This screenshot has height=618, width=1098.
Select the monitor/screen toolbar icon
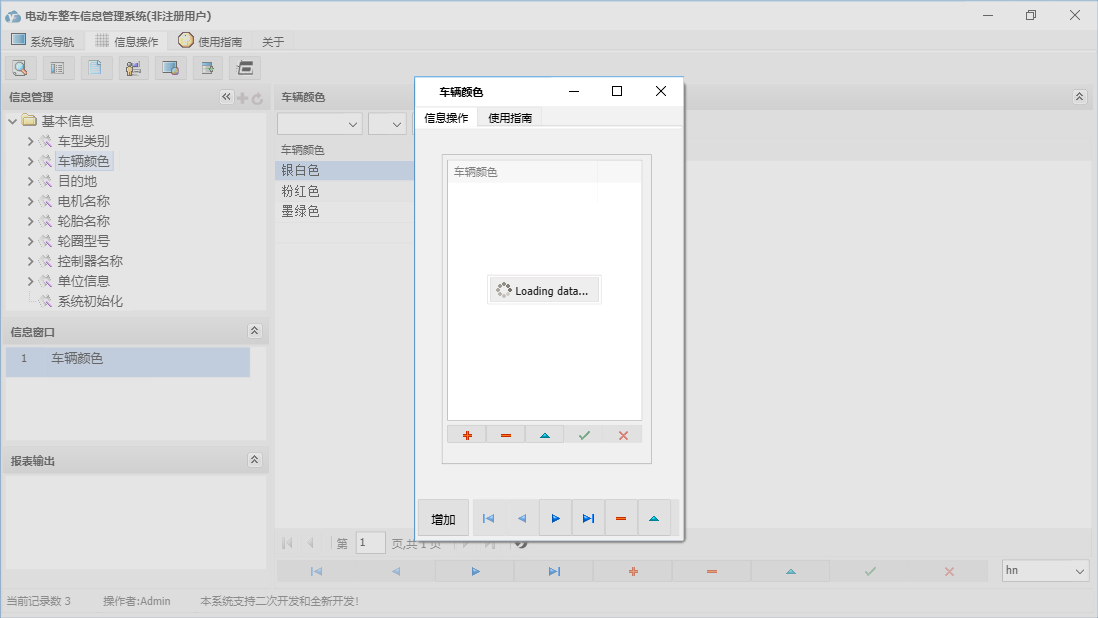170,67
